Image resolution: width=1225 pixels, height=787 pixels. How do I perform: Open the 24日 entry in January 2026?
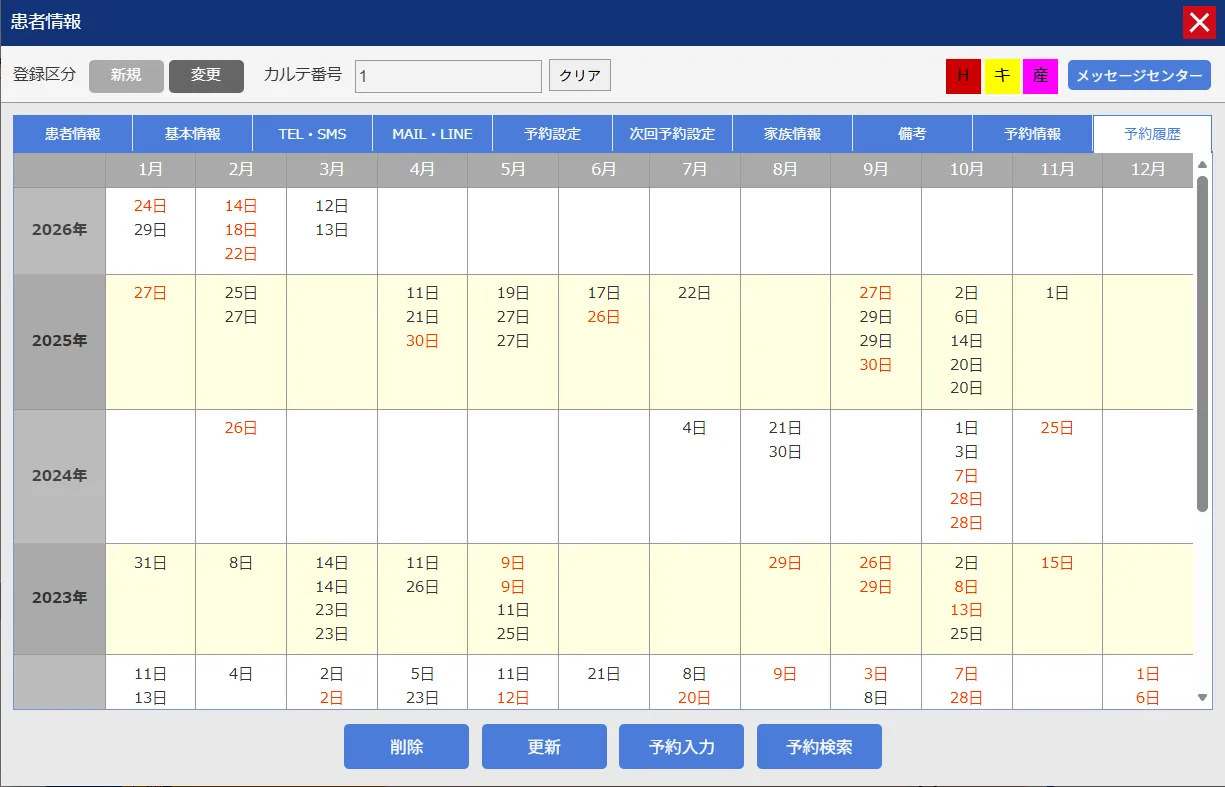pos(150,206)
